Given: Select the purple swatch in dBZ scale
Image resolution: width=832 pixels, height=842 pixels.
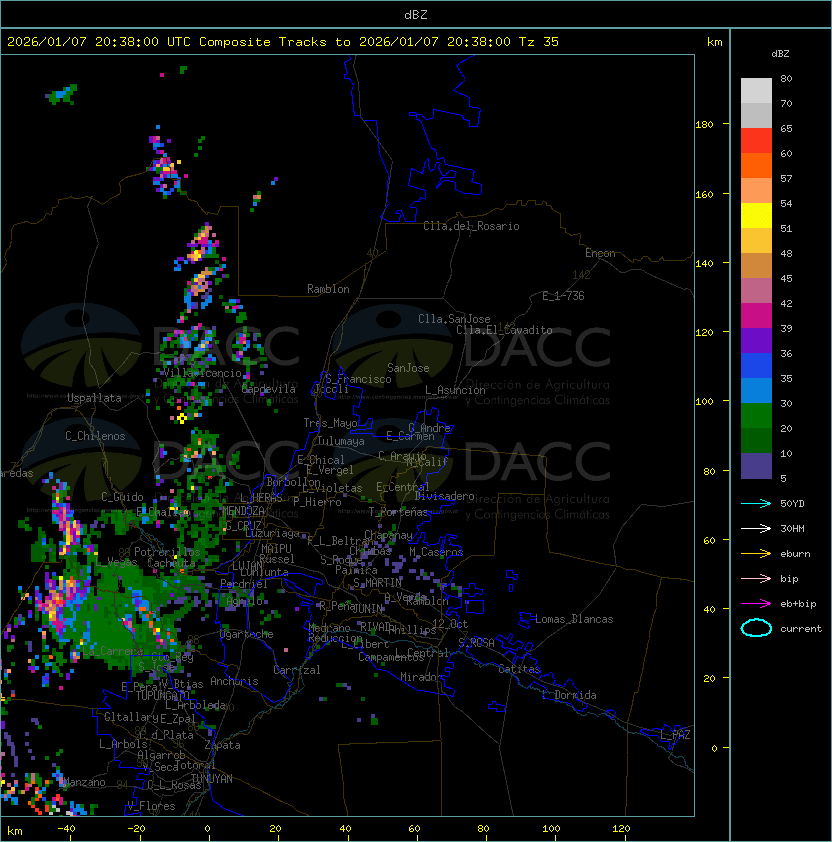Looking at the screenshot, I should [756, 341].
